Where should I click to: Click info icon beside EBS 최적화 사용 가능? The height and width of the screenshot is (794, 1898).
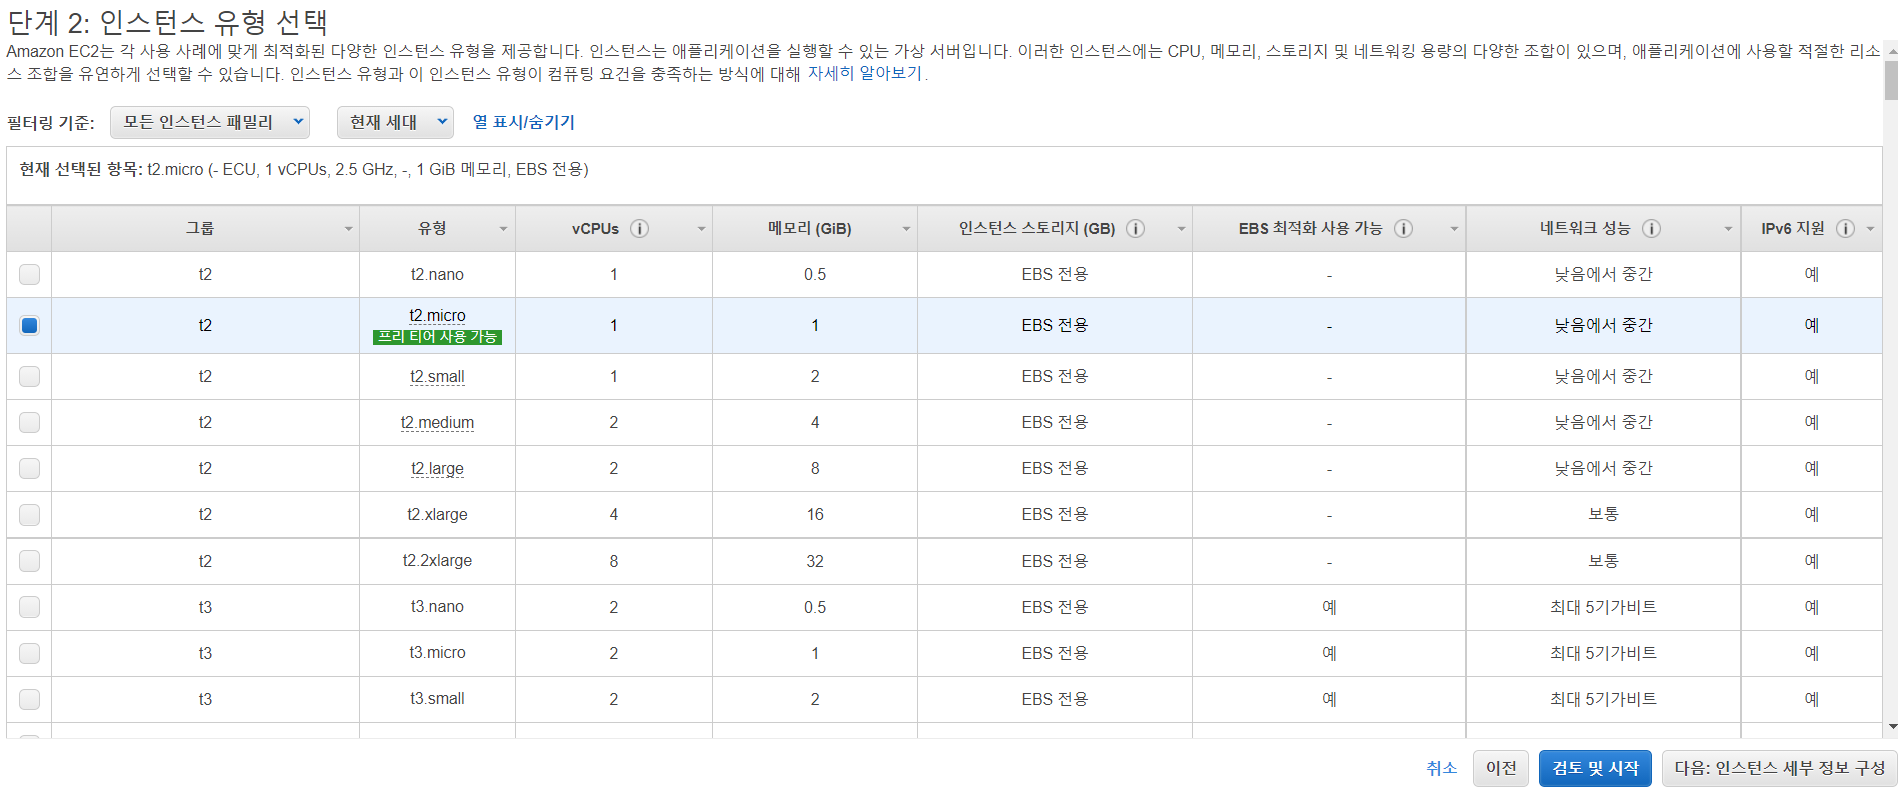(1404, 228)
